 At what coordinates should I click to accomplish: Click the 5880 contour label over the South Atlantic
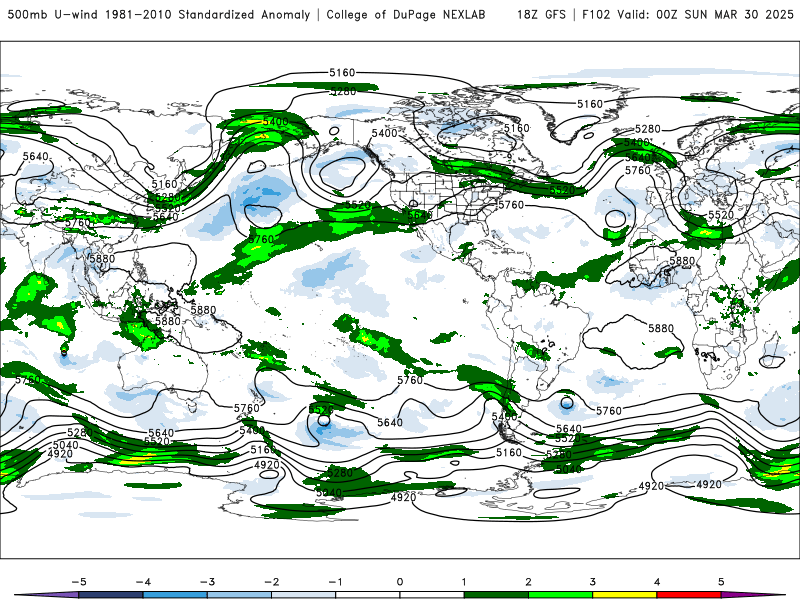661,328
